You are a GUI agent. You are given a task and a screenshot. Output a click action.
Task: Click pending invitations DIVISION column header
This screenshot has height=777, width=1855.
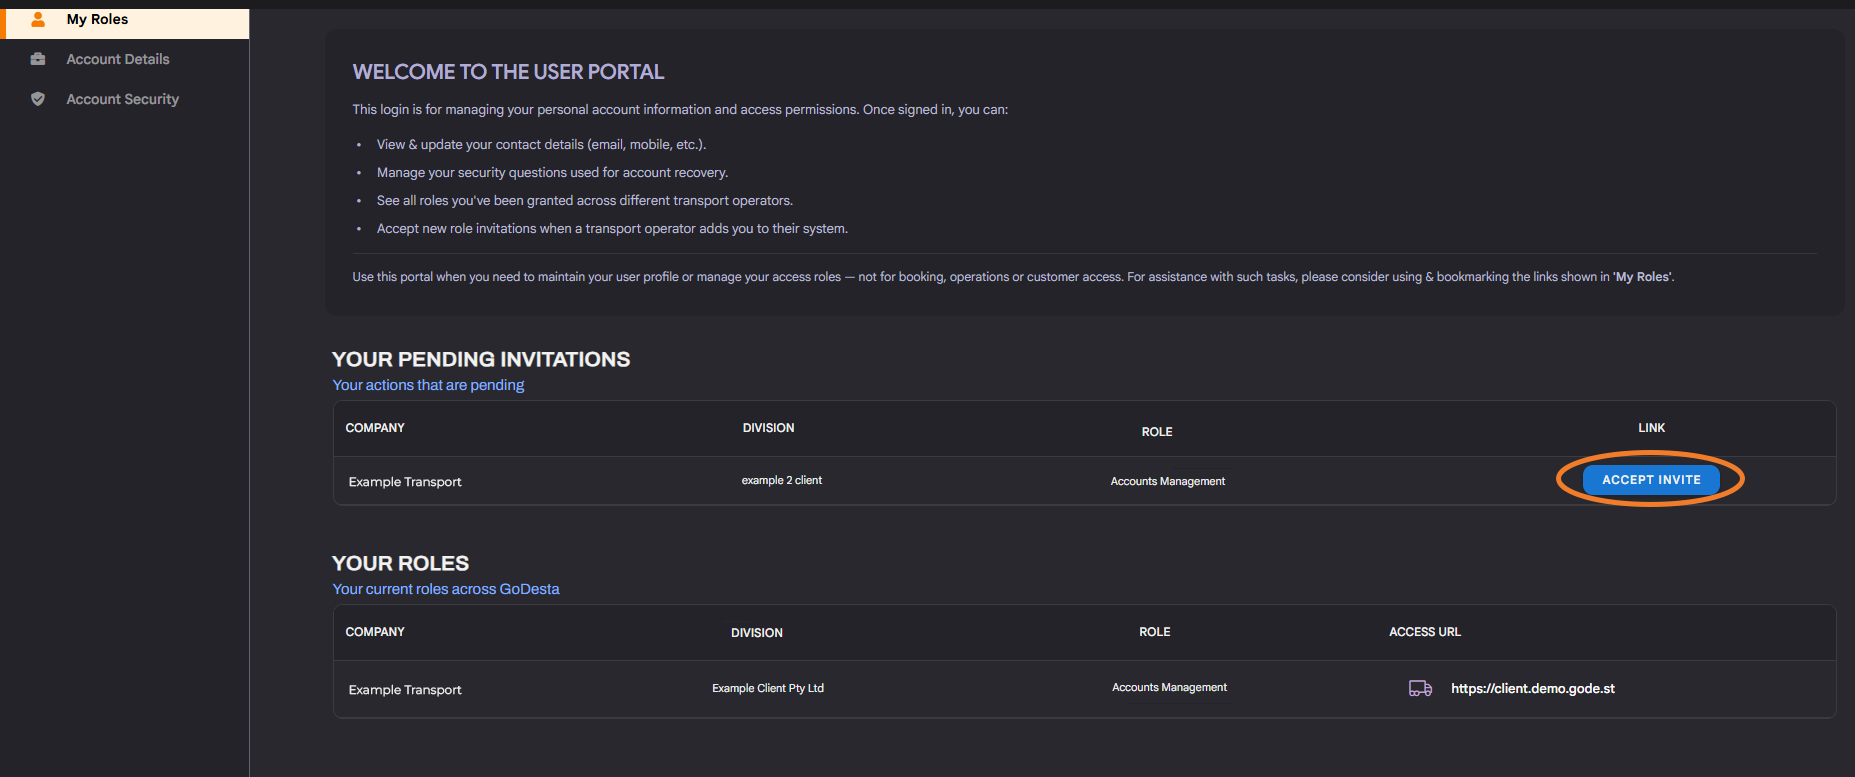tap(768, 428)
